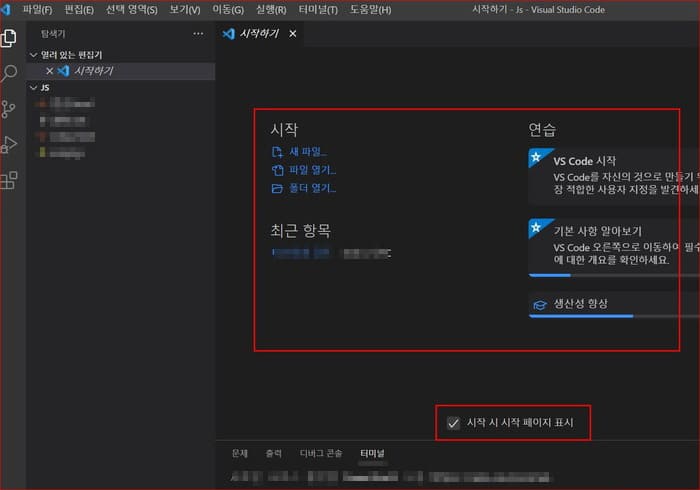Switch to the 출력 panel tab
Screen dimensions: 700x490
[x=273, y=453]
